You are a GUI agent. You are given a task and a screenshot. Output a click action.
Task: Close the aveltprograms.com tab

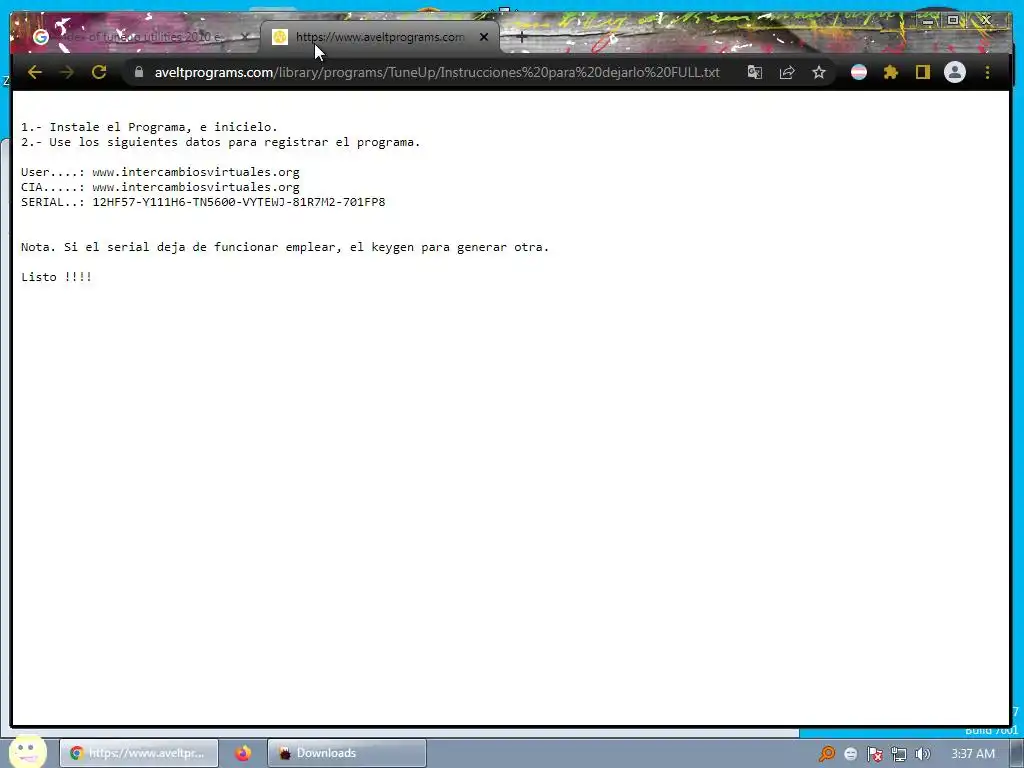pos(484,37)
